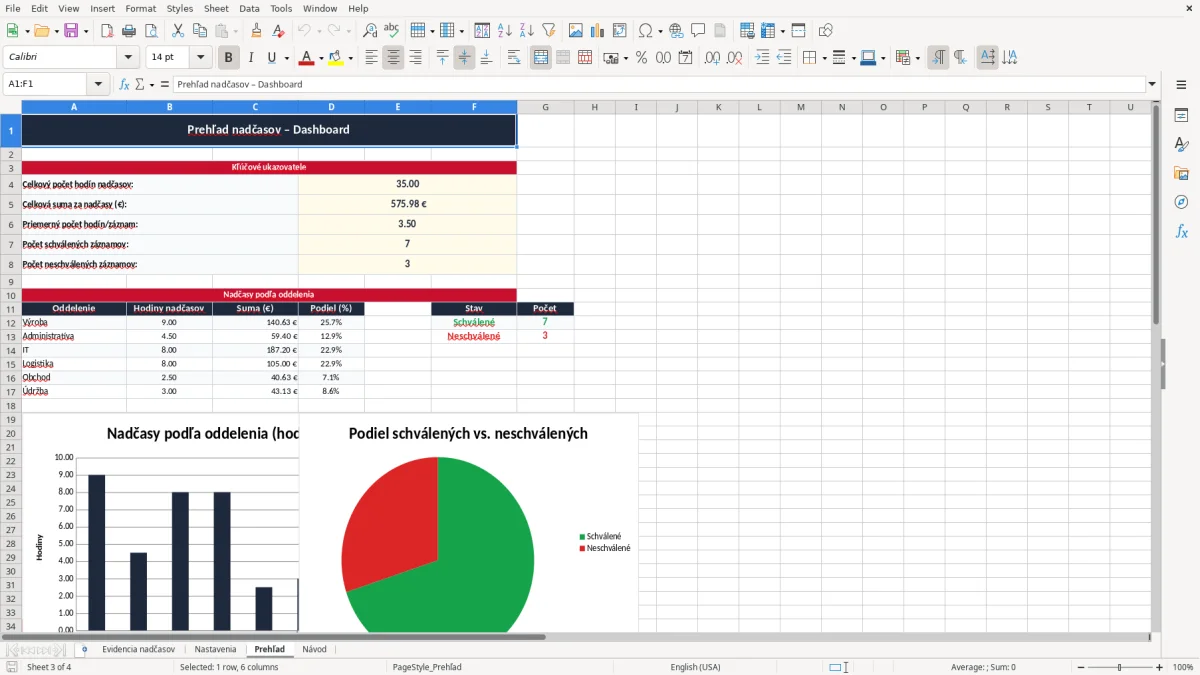Screen dimensions: 1200x675
Task: Select row 5 header
Action: point(10,204)
